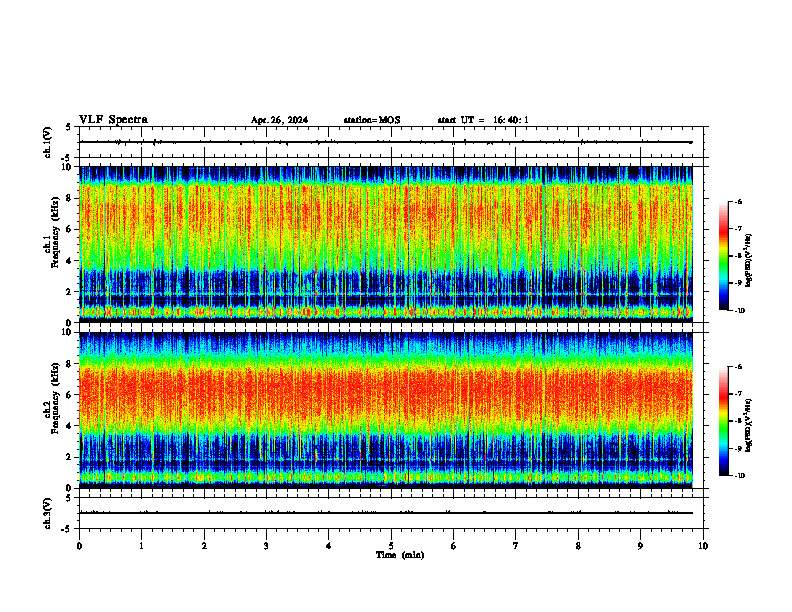This screenshot has height=612, width=792.
Task: Click the ch.2 colorbar log(PSD) label
Action: 748,426
